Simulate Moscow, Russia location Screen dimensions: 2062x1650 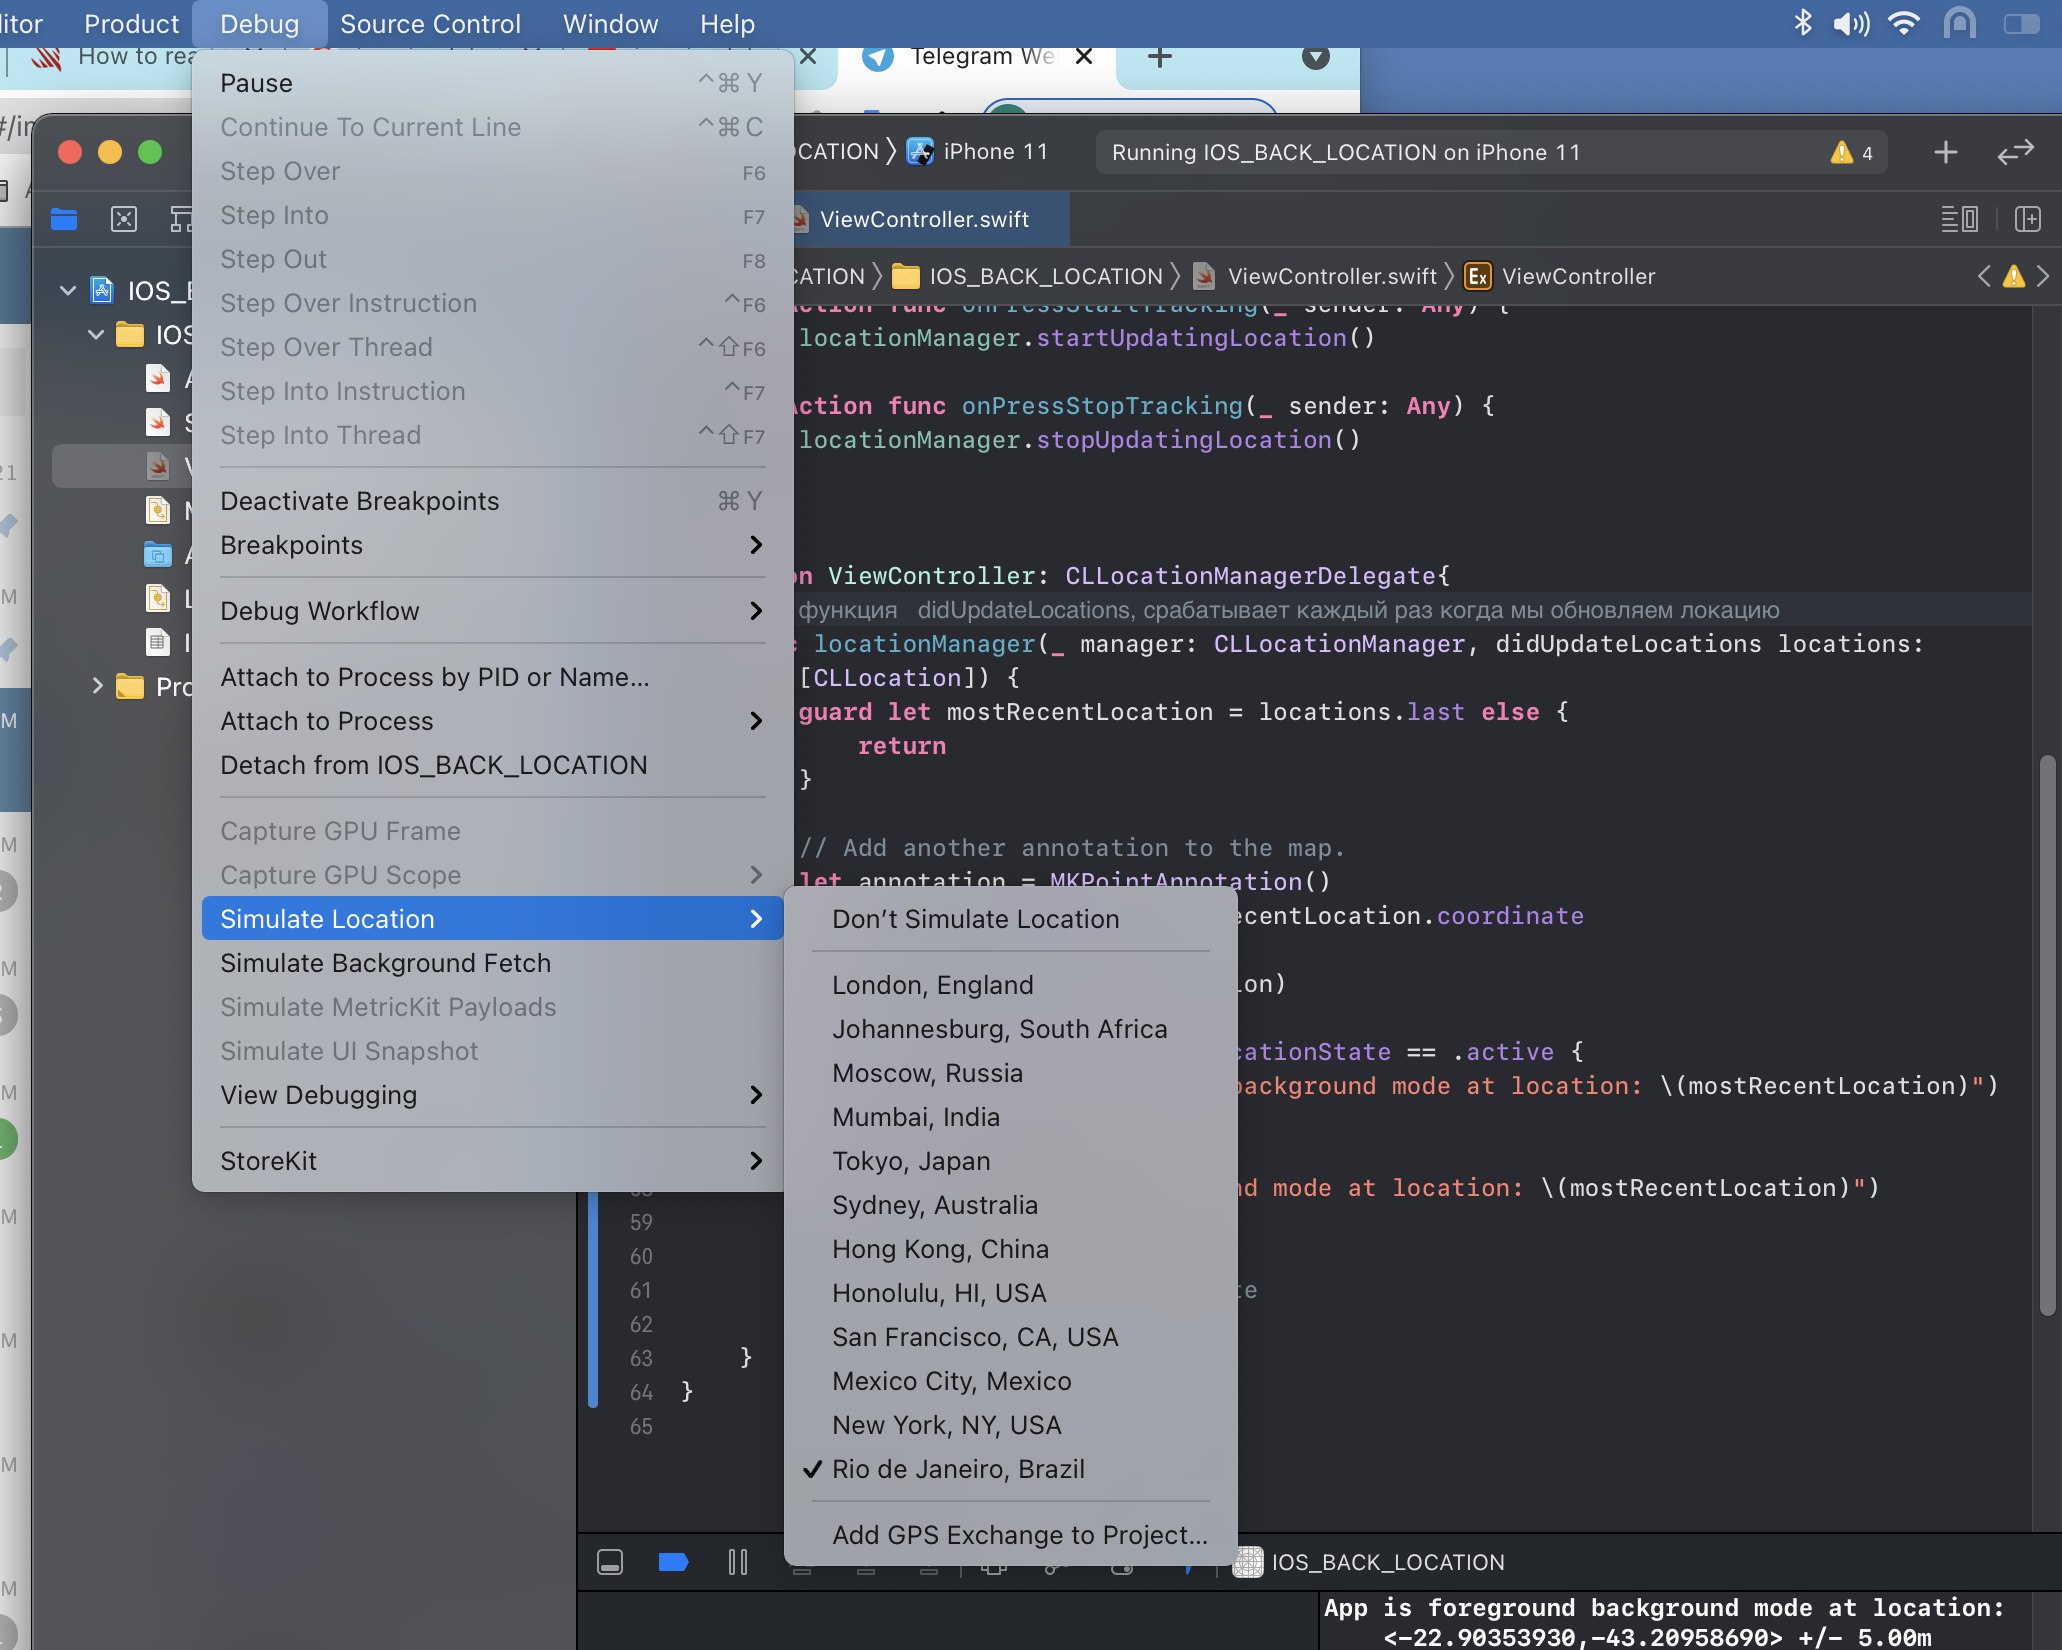click(x=1011, y=1073)
